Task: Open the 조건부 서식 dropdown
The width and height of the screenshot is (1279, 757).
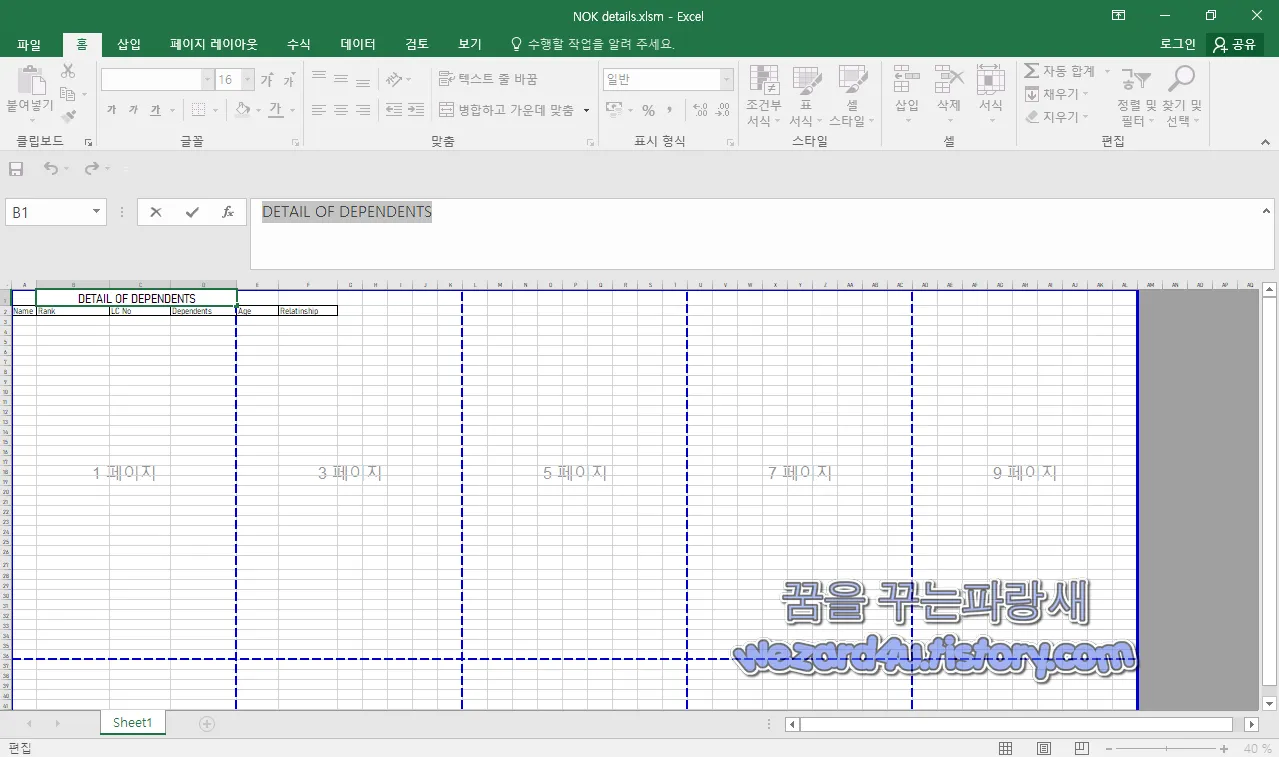Action: (764, 97)
